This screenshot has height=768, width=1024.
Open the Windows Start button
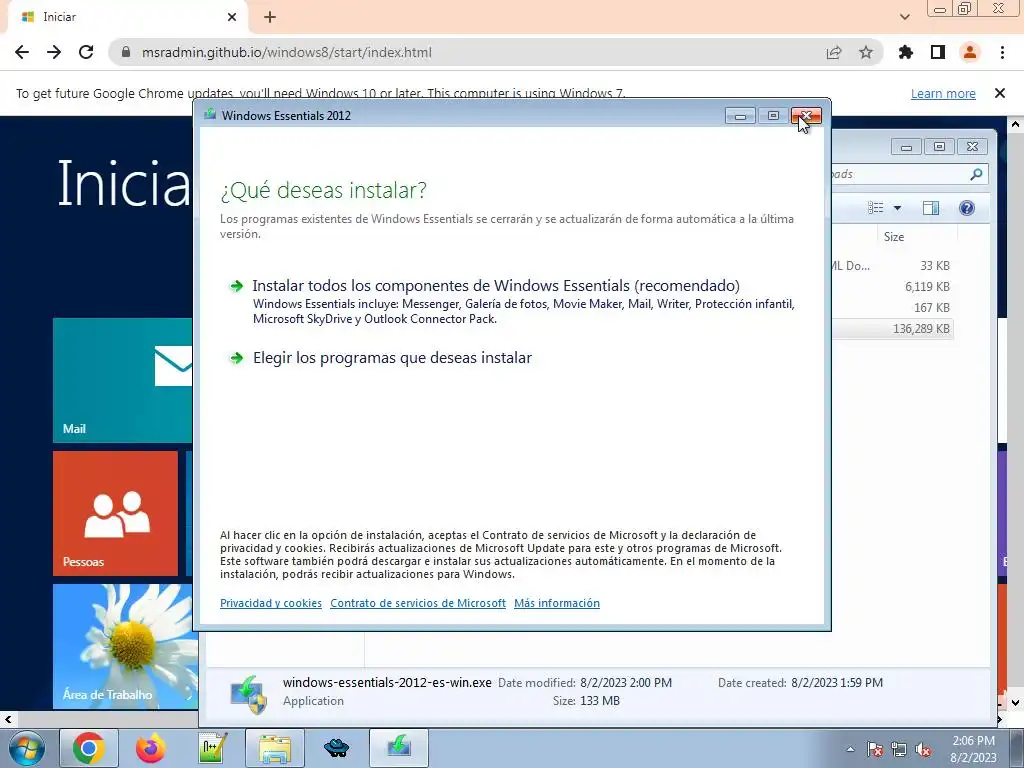pyautogui.click(x=27, y=748)
